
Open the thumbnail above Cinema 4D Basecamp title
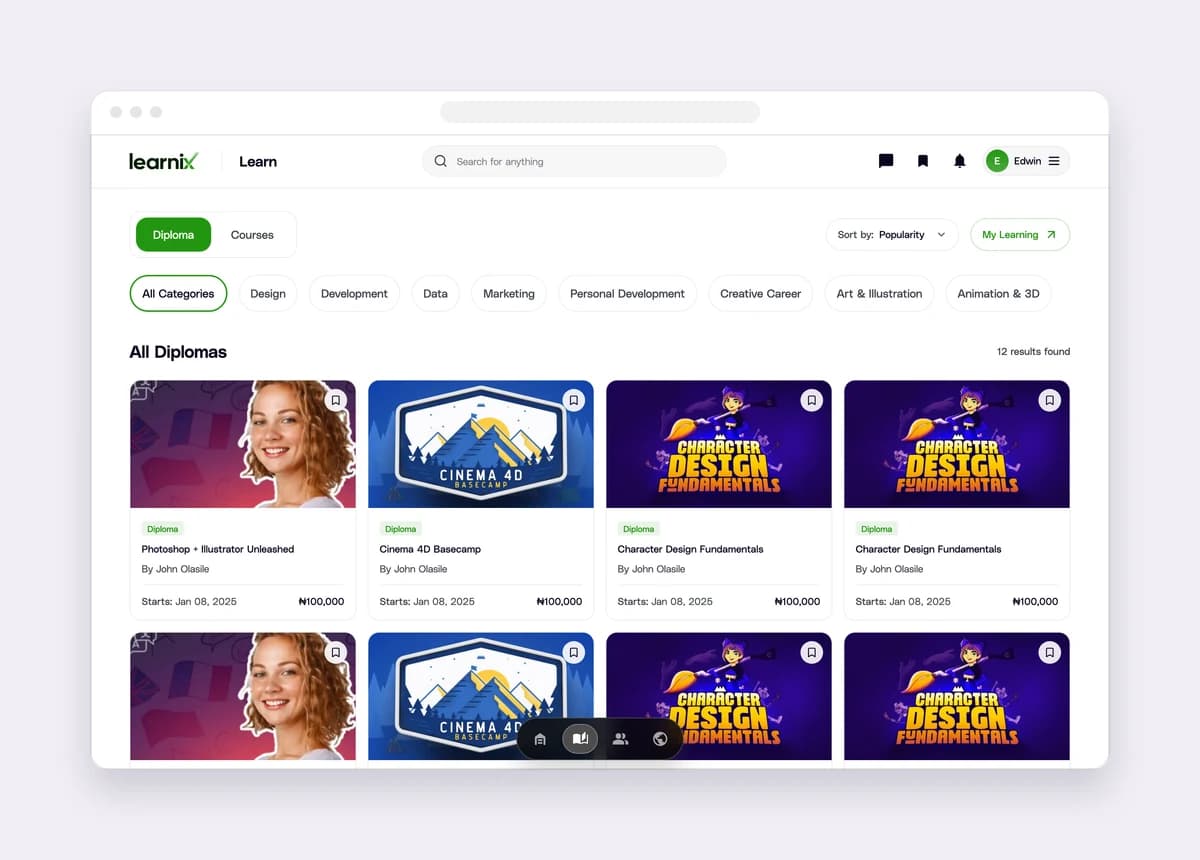pos(481,444)
